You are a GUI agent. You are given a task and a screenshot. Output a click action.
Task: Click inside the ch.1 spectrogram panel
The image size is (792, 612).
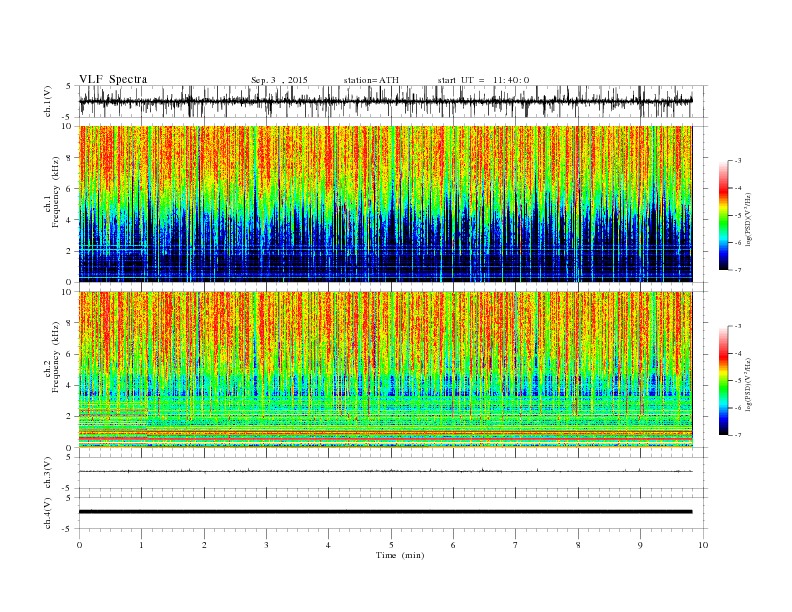pos(385,204)
